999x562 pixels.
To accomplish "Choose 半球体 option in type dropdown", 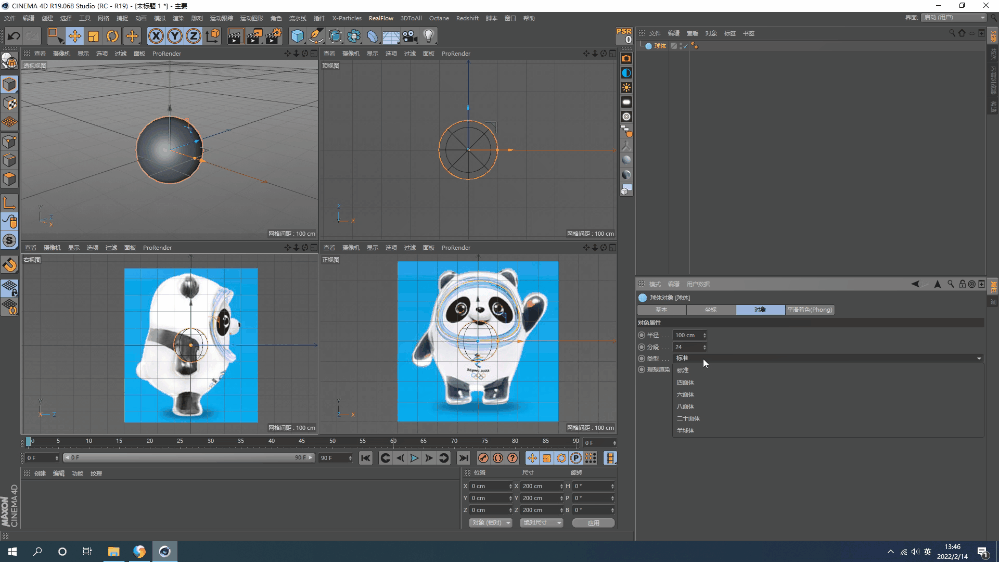I will click(x=686, y=431).
